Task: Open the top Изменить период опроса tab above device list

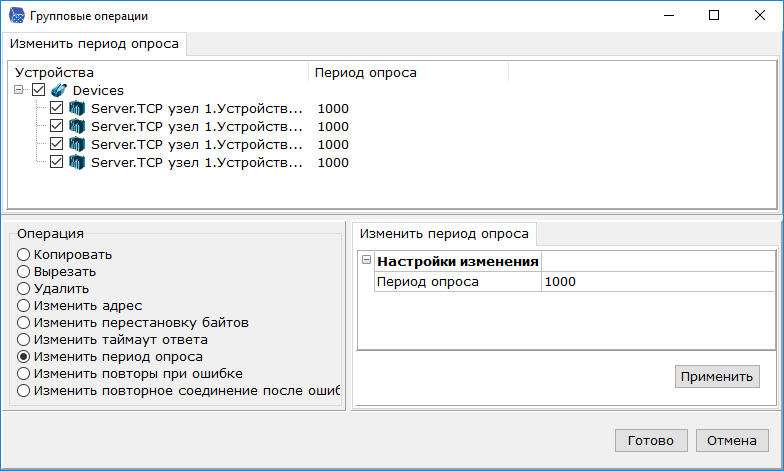Action: tap(94, 44)
